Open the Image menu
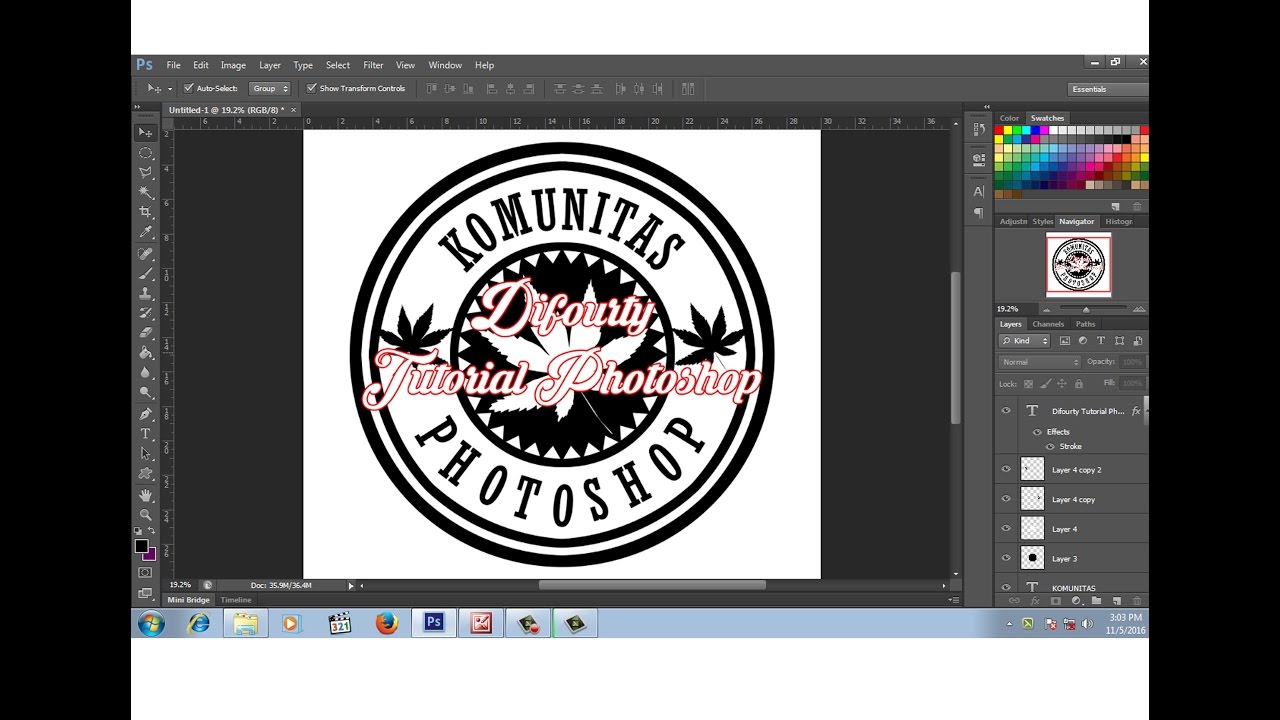Screen dimensions: 1280x720 pyautogui.click(x=233, y=65)
